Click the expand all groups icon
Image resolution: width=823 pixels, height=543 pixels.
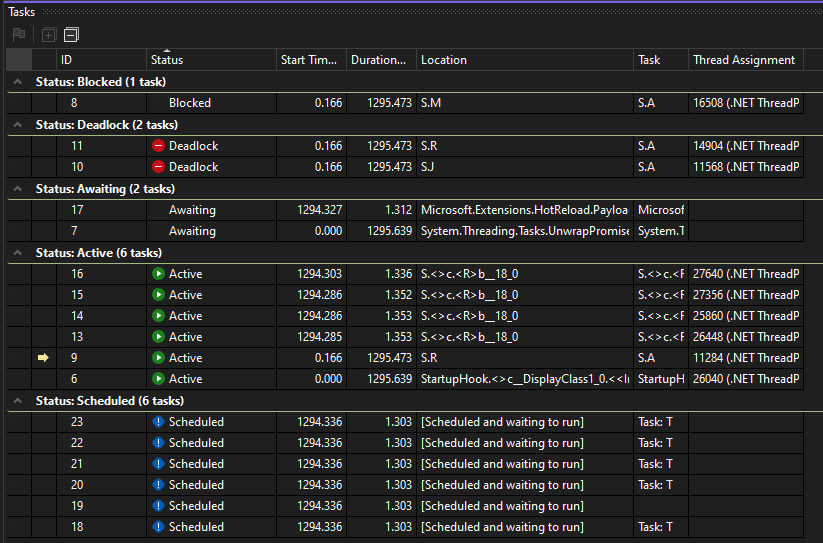(49, 35)
